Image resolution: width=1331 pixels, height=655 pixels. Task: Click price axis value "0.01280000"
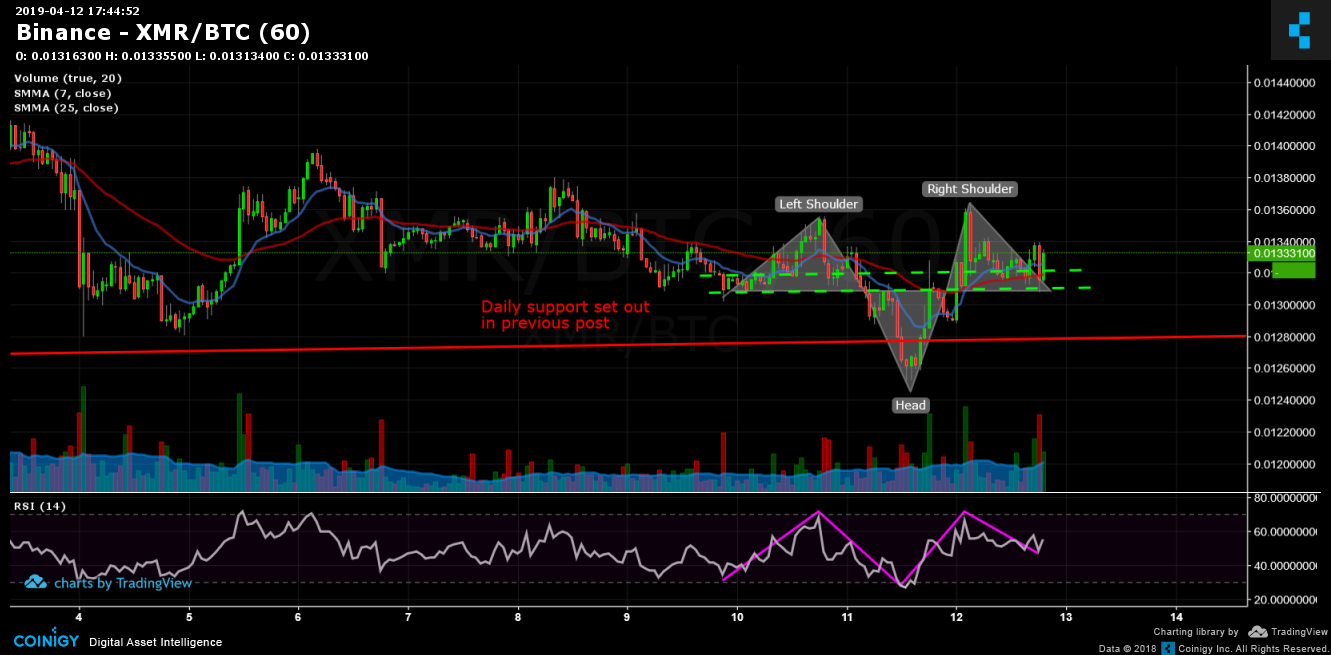point(1286,337)
